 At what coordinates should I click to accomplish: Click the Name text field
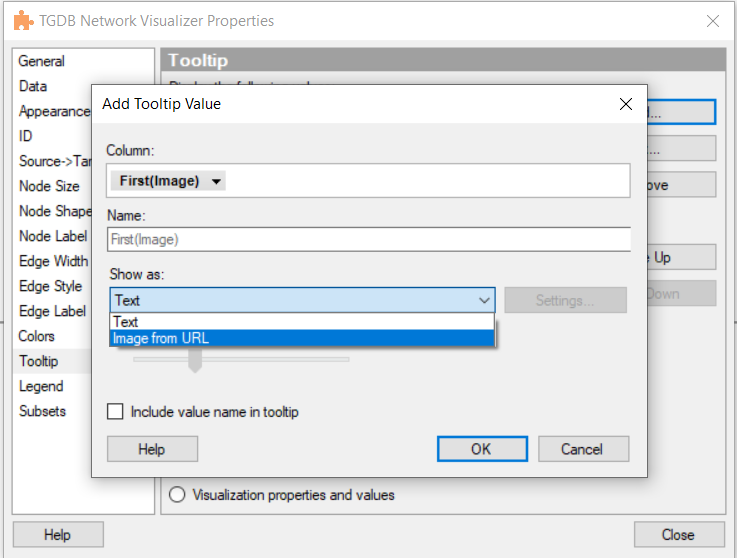(x=368, y=240)
